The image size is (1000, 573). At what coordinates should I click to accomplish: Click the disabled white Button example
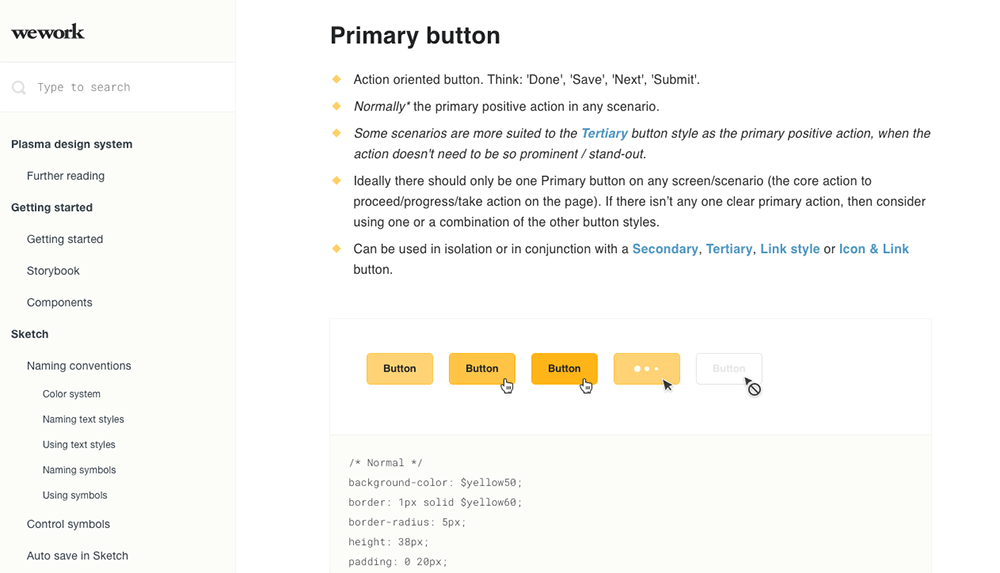728,369
